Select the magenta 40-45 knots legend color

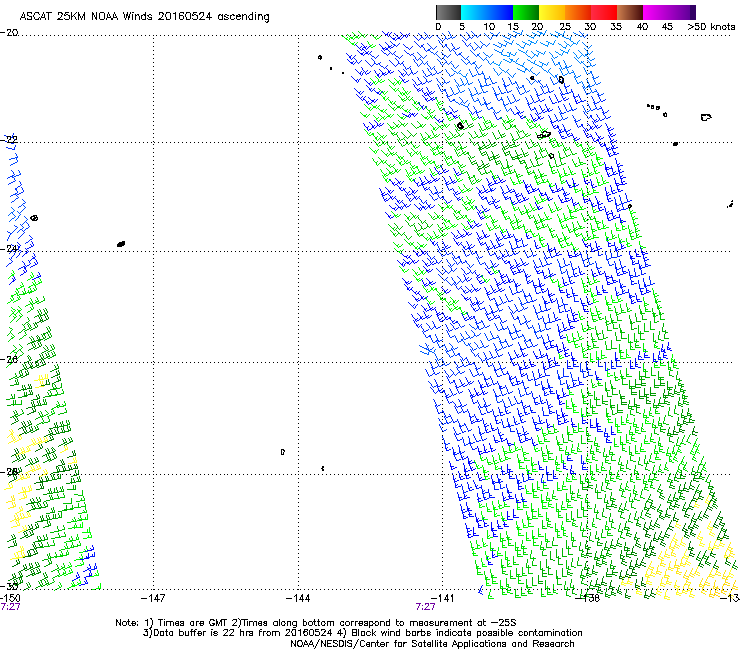click(x=656, y=12)
